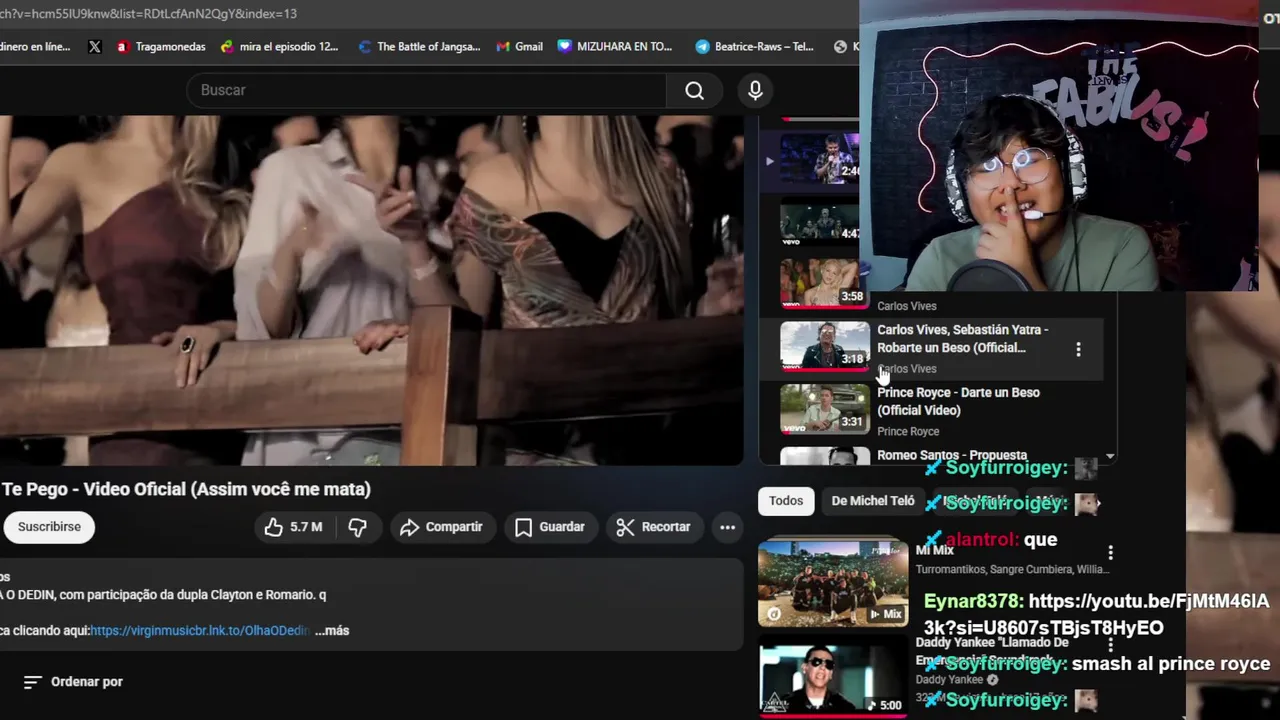This screenshot has width=1280, height=720.
Task: Click the Buscar search field
Action: coord(427,90)
